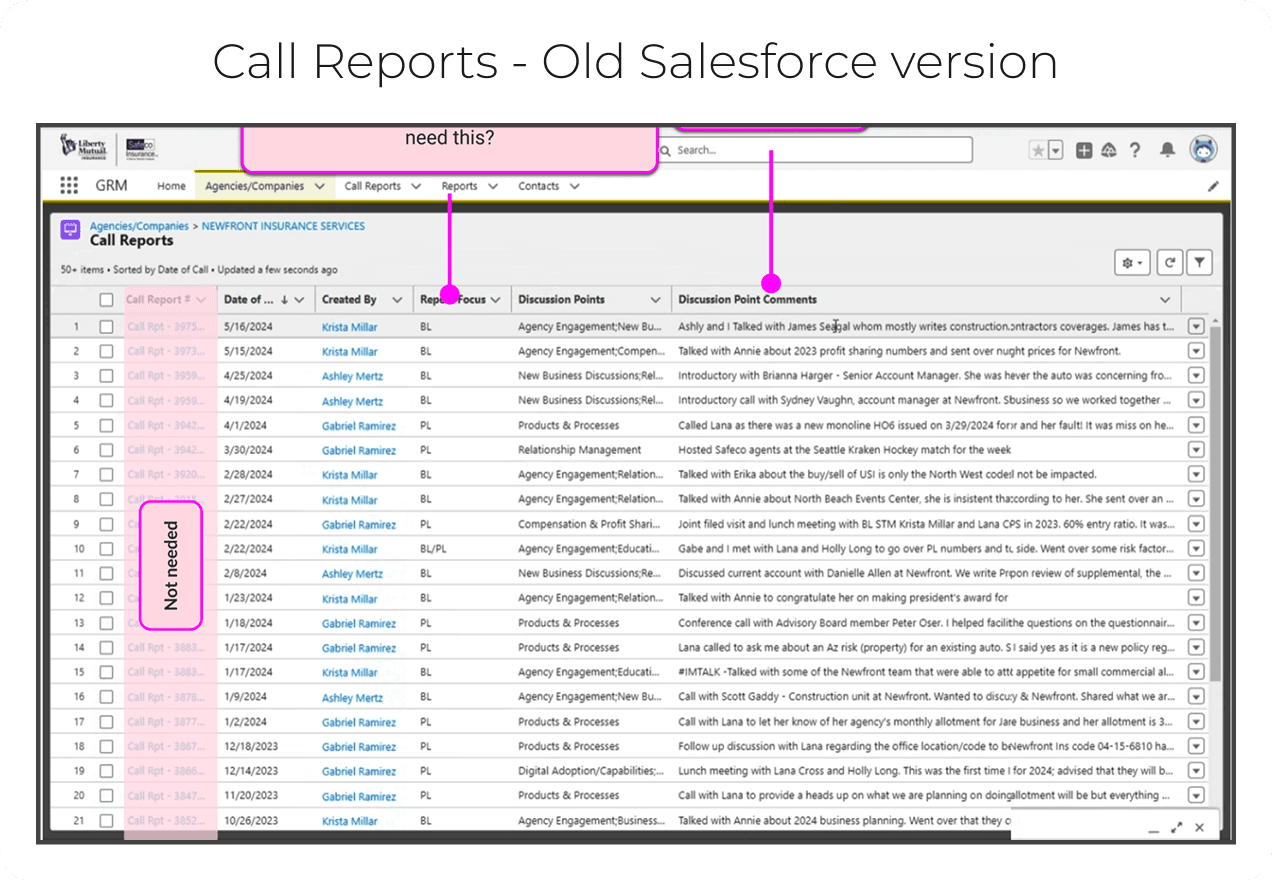Refresh the Call Reports list
The width and height of the screenshot is (1272, 881).
pyautogui.click(x=1169, y=263)
